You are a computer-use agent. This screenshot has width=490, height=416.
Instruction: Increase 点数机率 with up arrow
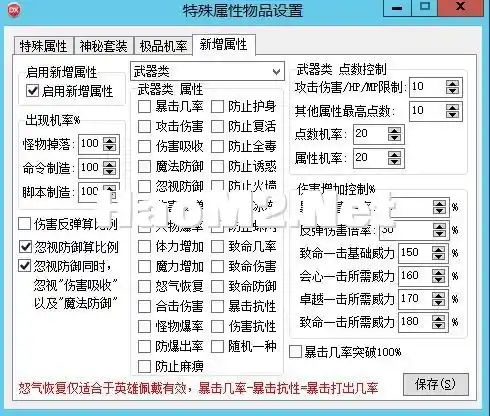coord(395,130)
